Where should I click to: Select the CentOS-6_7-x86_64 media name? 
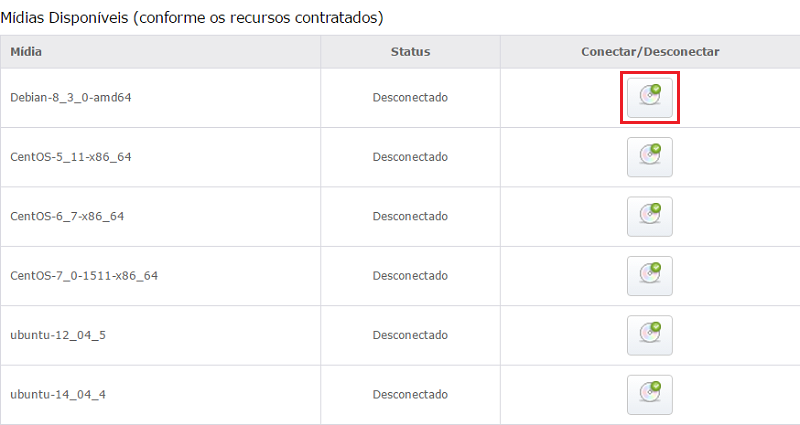coord(67,216)
